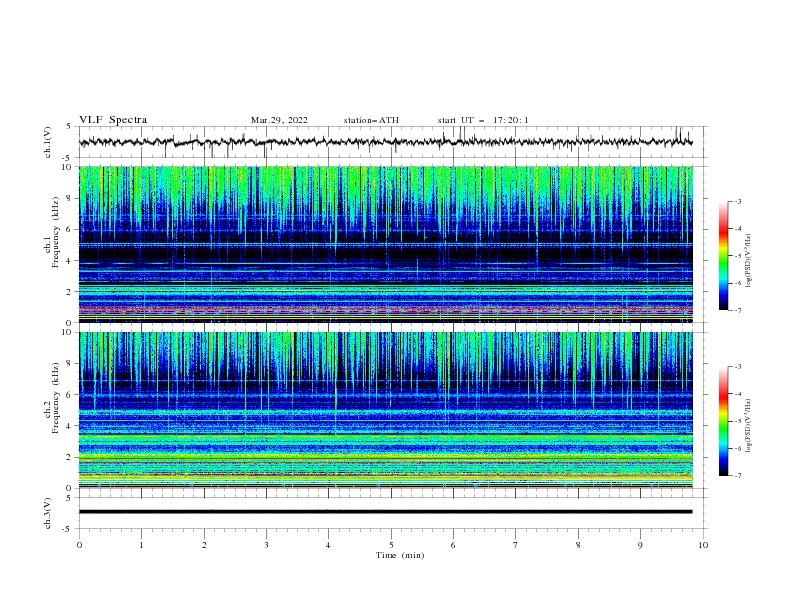Click the "Time (min)" axis title

pyautogui.click(x=400, y=555)
